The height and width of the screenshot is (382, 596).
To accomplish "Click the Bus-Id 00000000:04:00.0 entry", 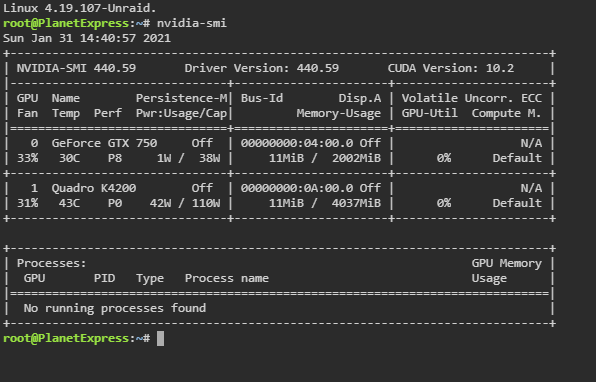I will (297, 143).
